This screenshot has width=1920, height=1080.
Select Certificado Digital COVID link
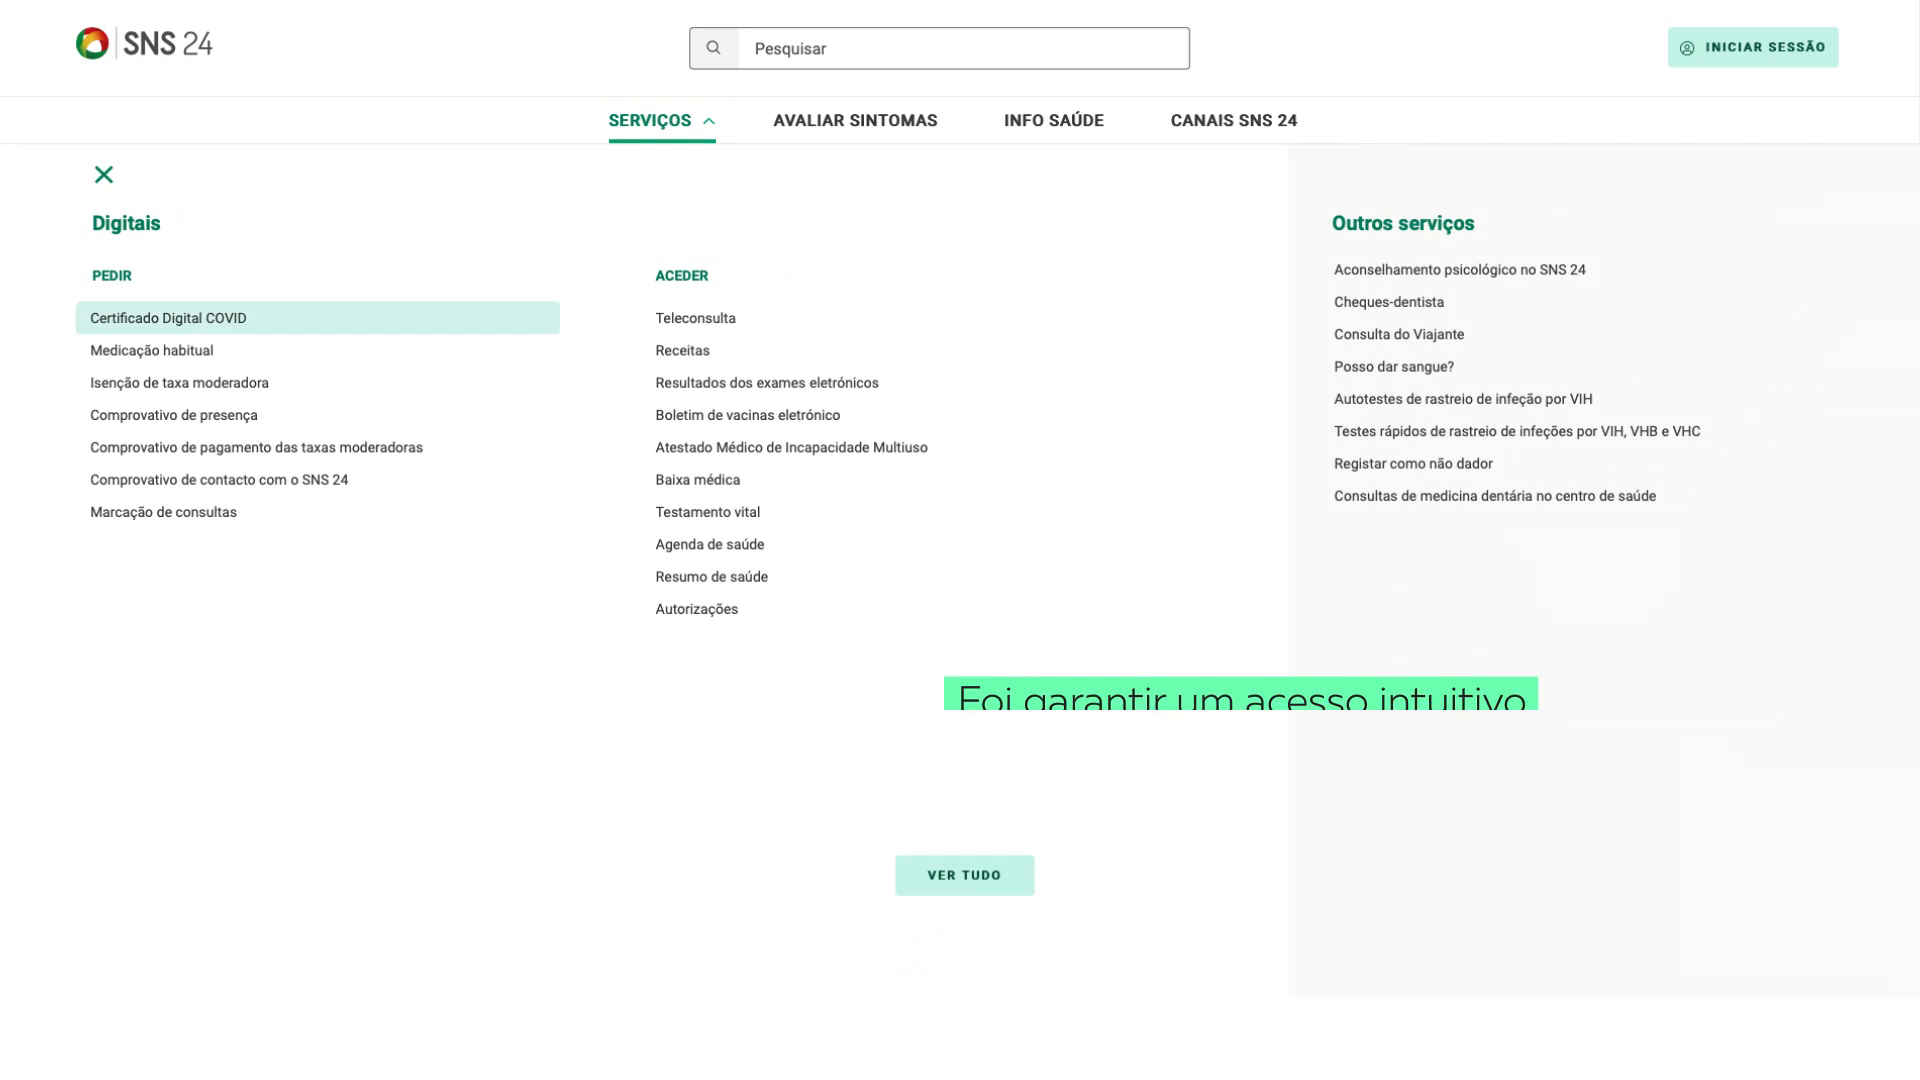(x=168, y=318)
